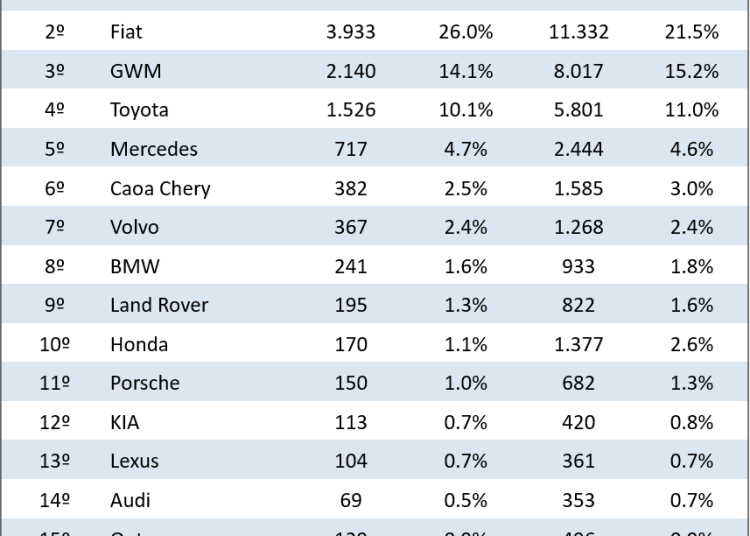Image resolution: width=750 pixels, height=536 pixels.
Task: Click the Toyota row label
Action: 139,110
